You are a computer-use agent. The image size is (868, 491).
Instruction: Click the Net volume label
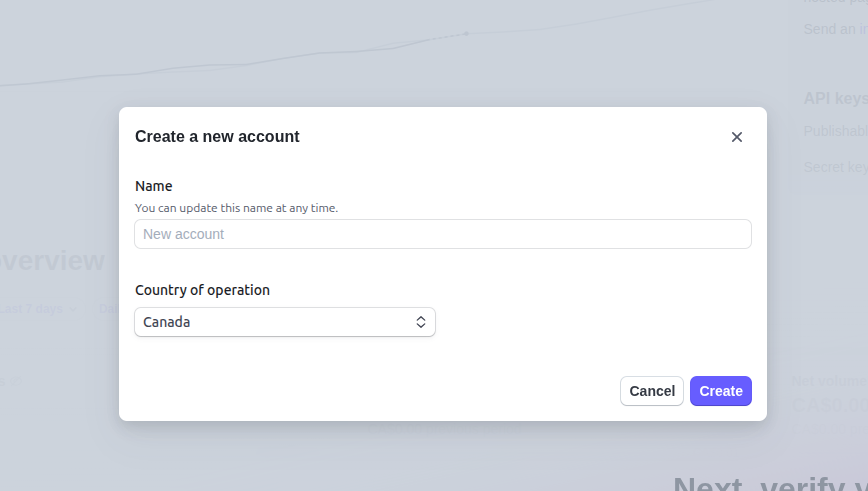[829, 381]
